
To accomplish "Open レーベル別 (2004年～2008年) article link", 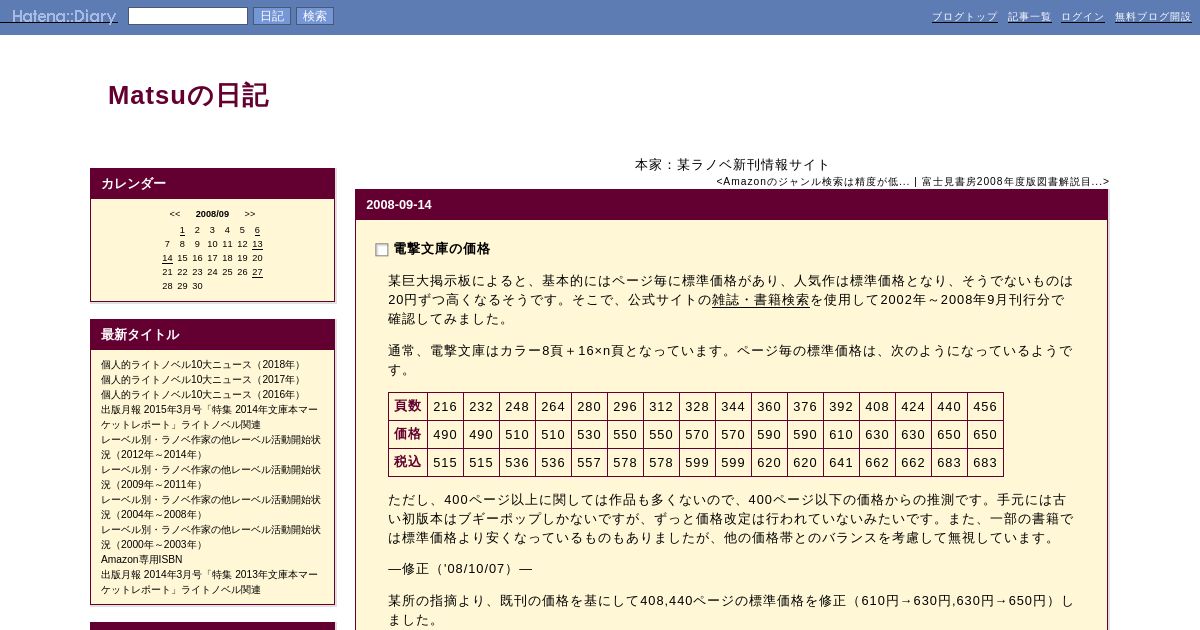I will tap(211, 507).
